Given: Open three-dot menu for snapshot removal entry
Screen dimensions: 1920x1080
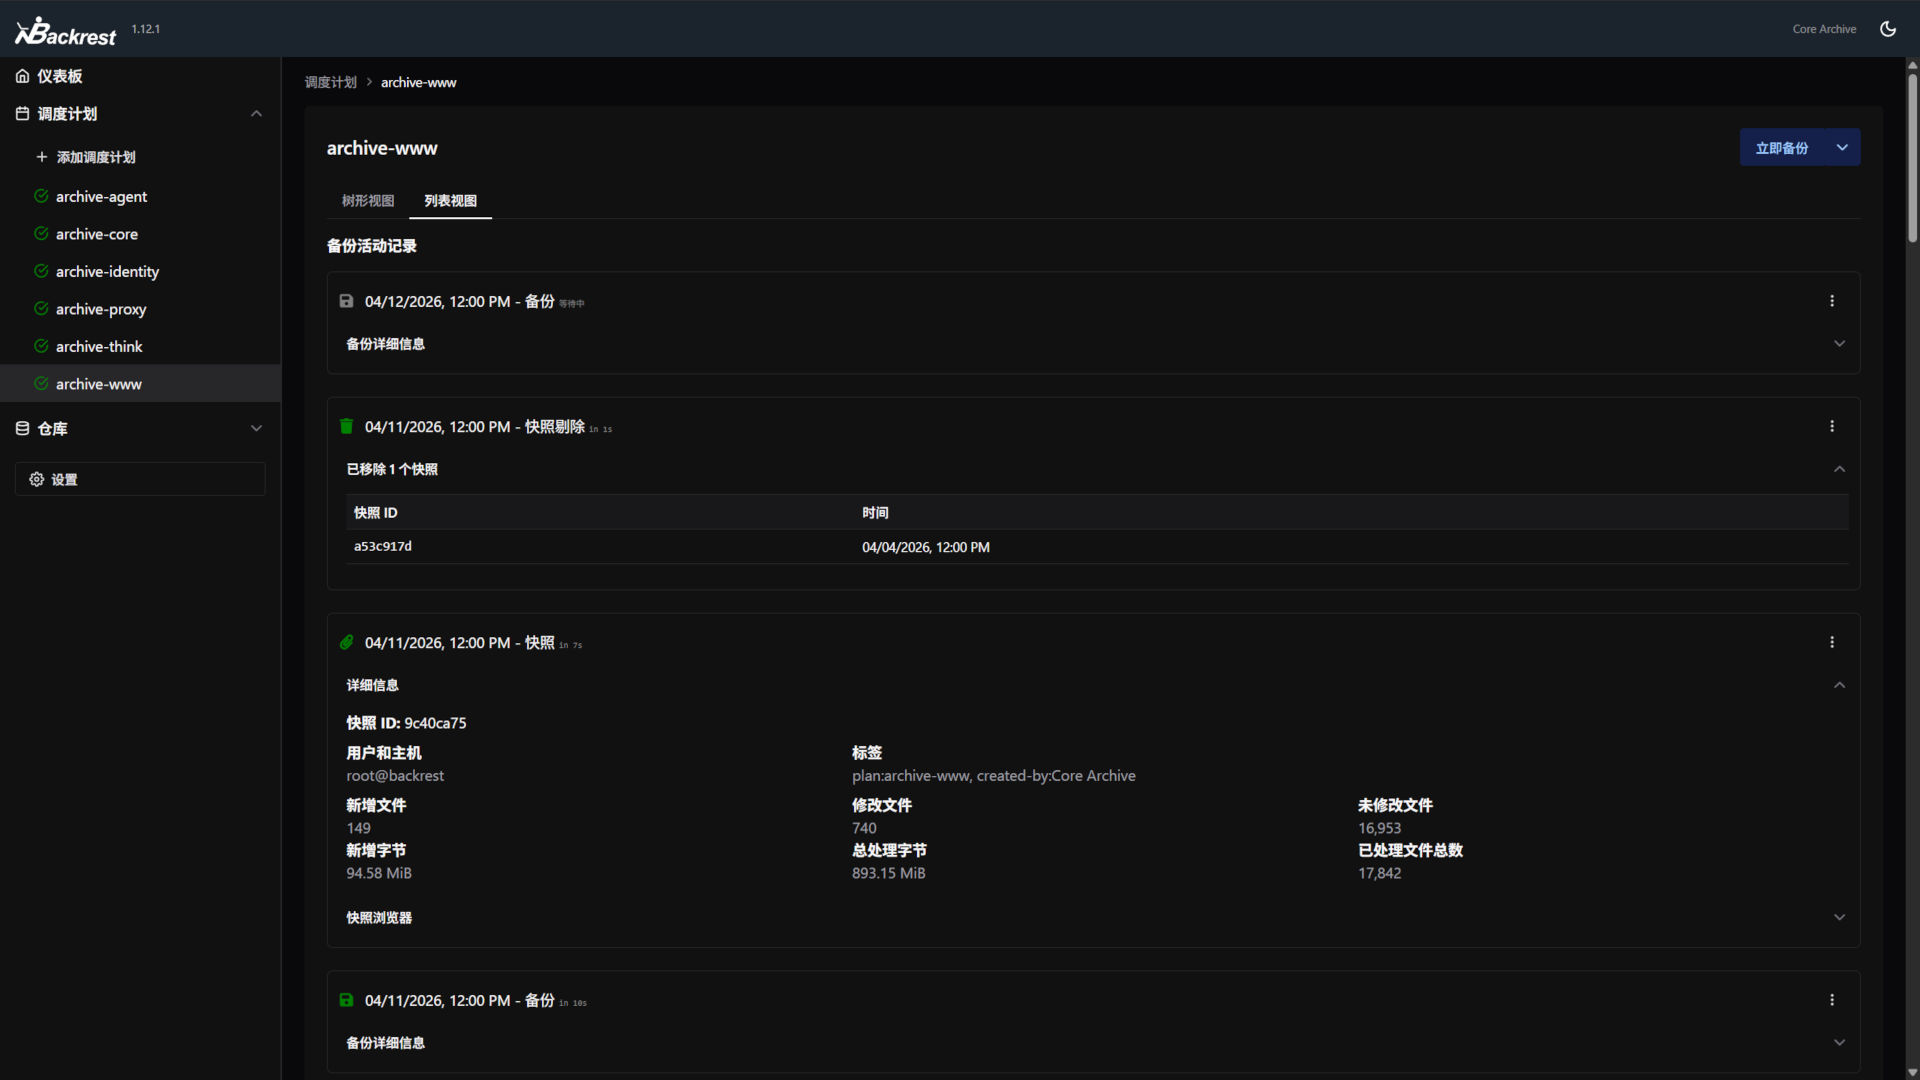Looking at the screenshot, I should click(1831, 426).
